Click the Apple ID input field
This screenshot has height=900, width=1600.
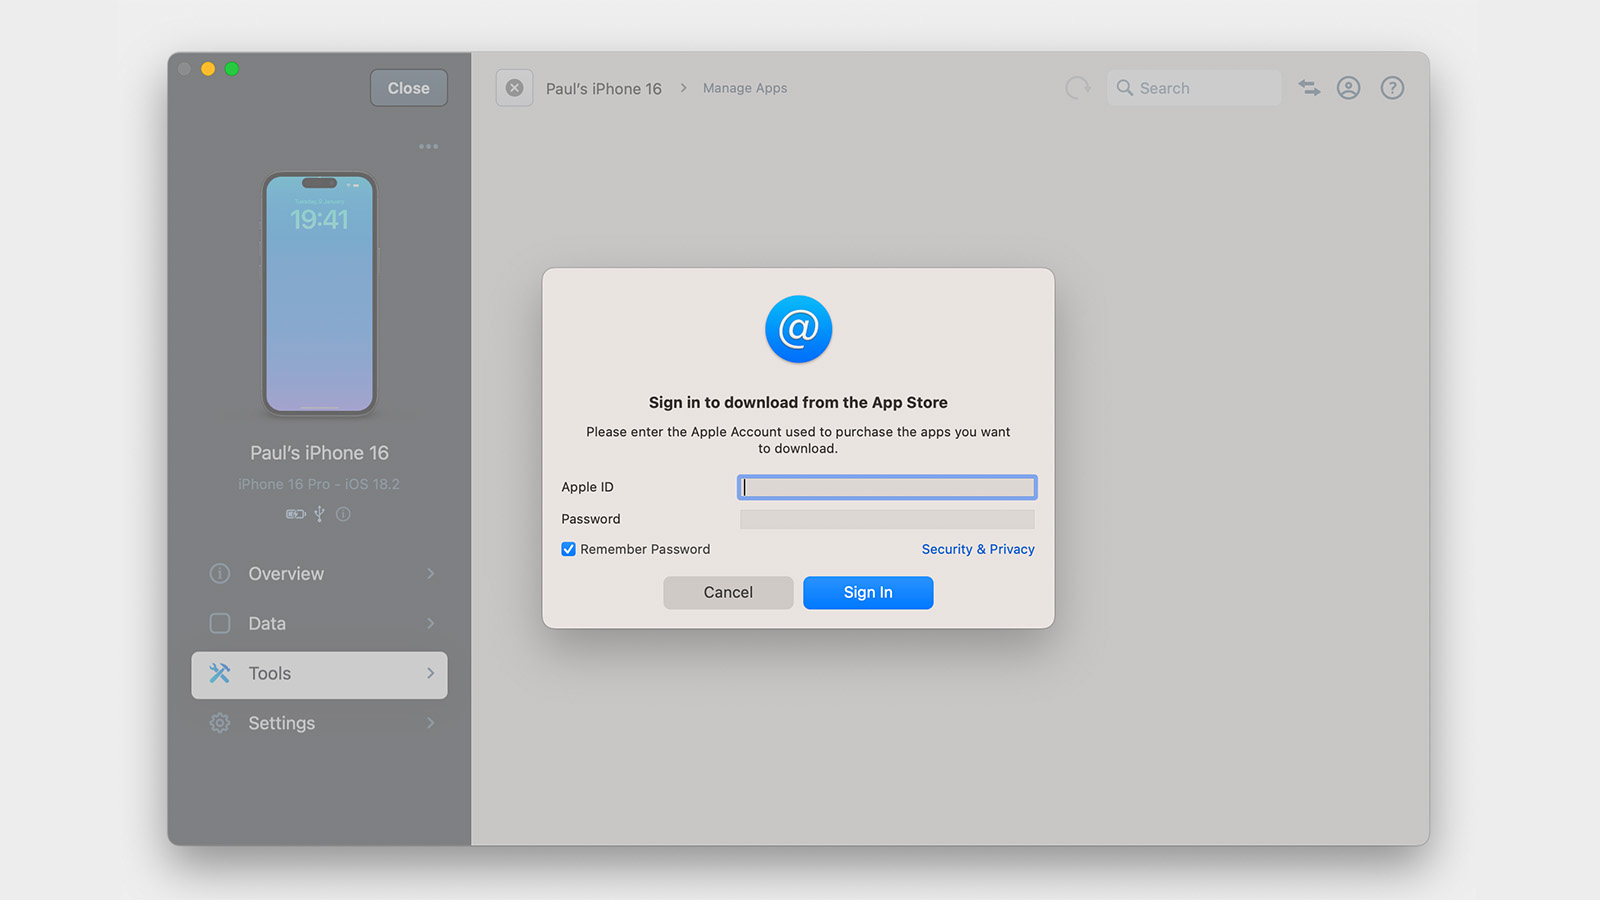[x=887, y=487]
